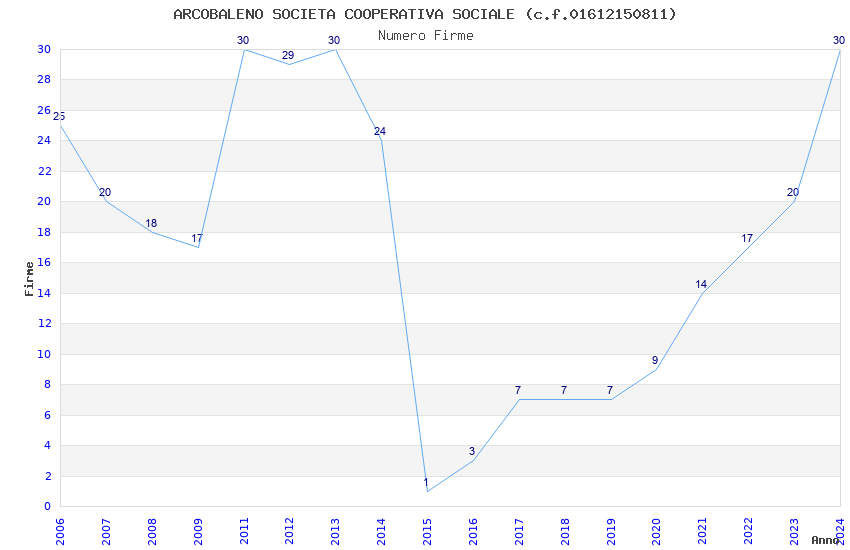Screen dimensions: 850x550
Task: Select the 2017 year label on x-axis
Action: pos(519,531)
